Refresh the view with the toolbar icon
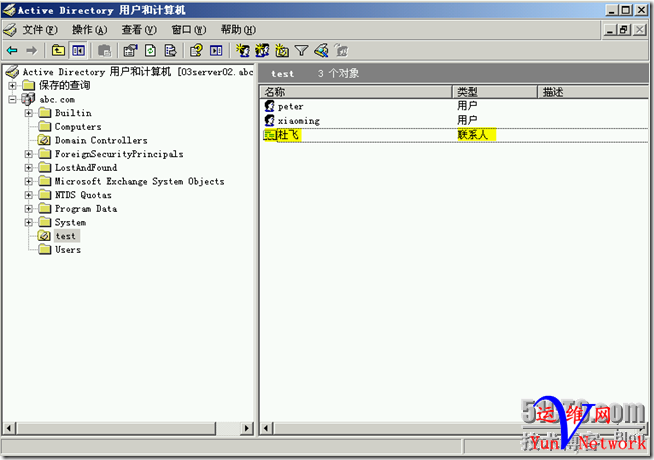Image resolution: width=654 pixels, height=460 pixels. pos(150,51)
